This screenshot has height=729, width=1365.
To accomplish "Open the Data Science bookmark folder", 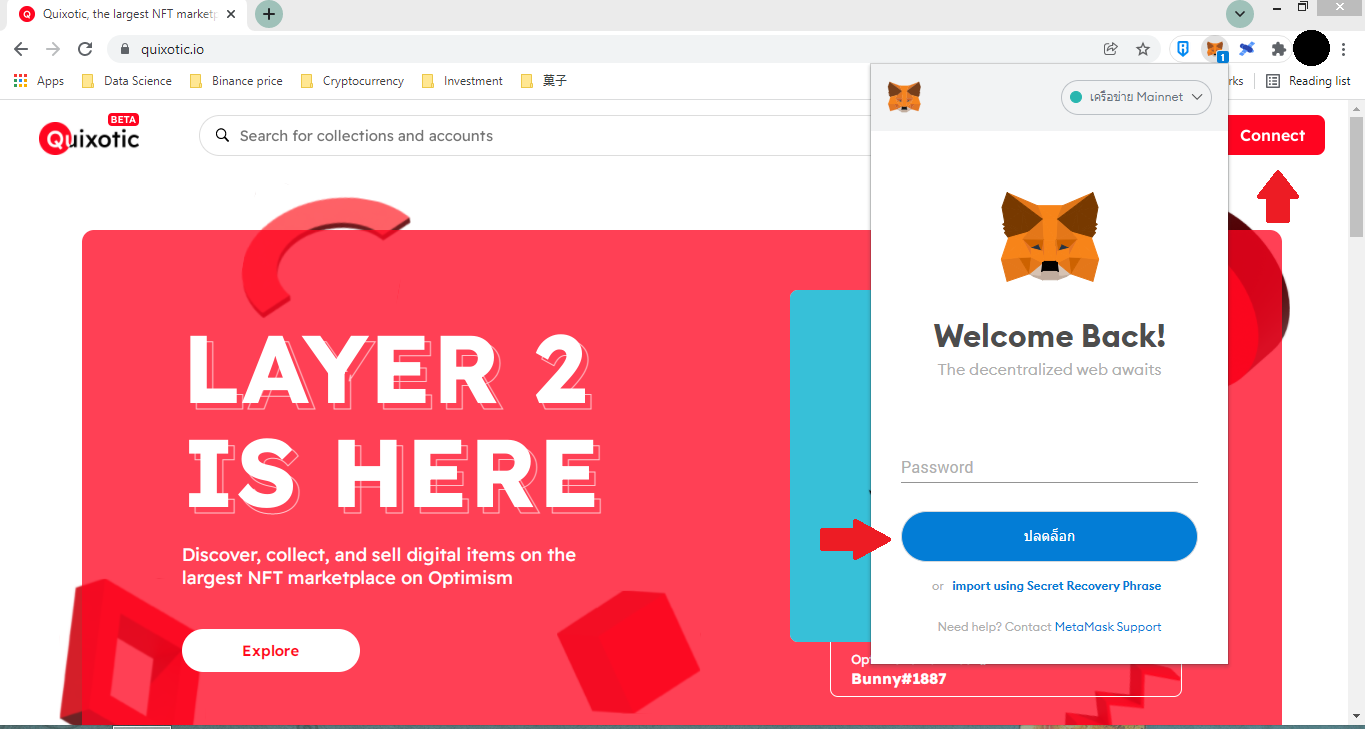I will (126, 81).
